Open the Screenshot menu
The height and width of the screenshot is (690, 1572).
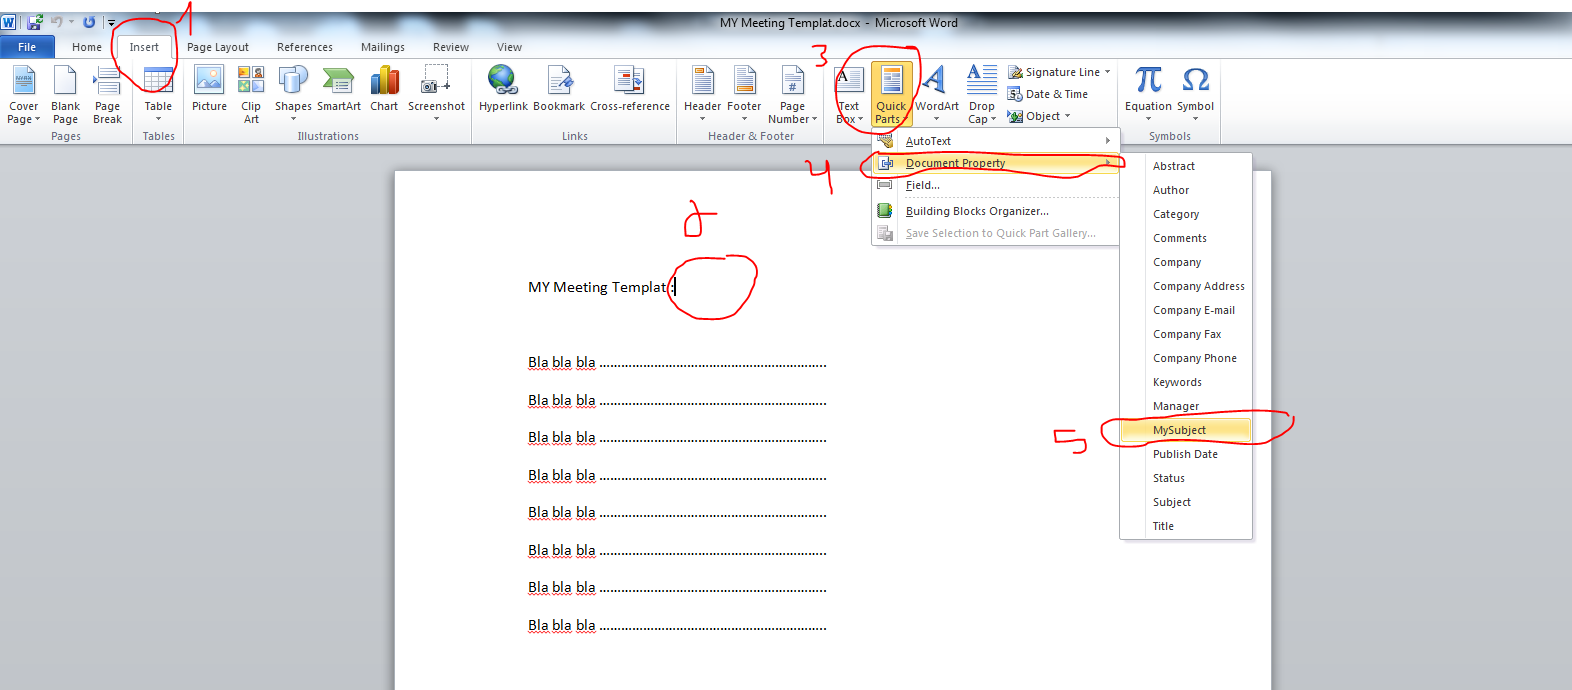pos(436,95)
